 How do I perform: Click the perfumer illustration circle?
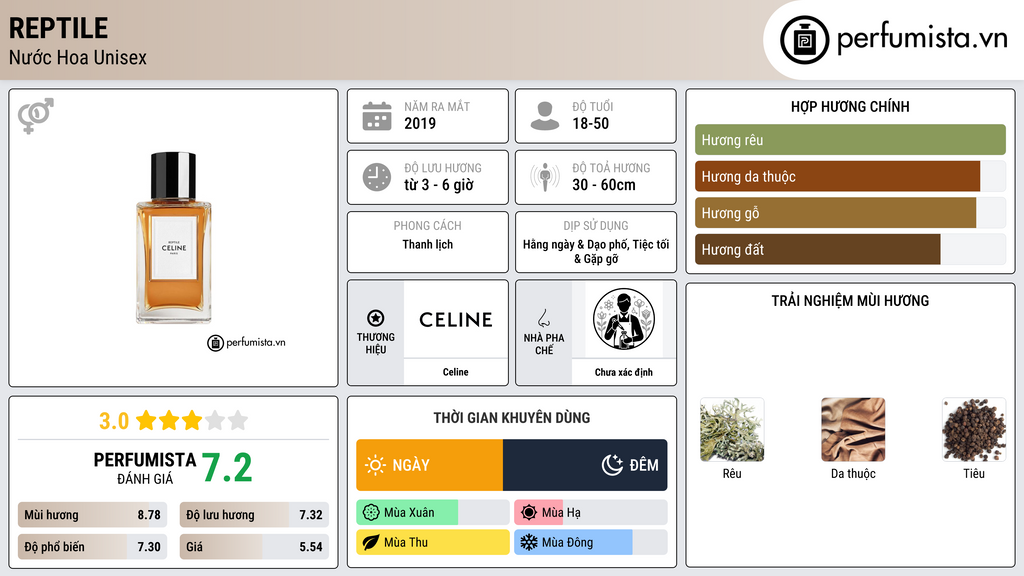623,319
